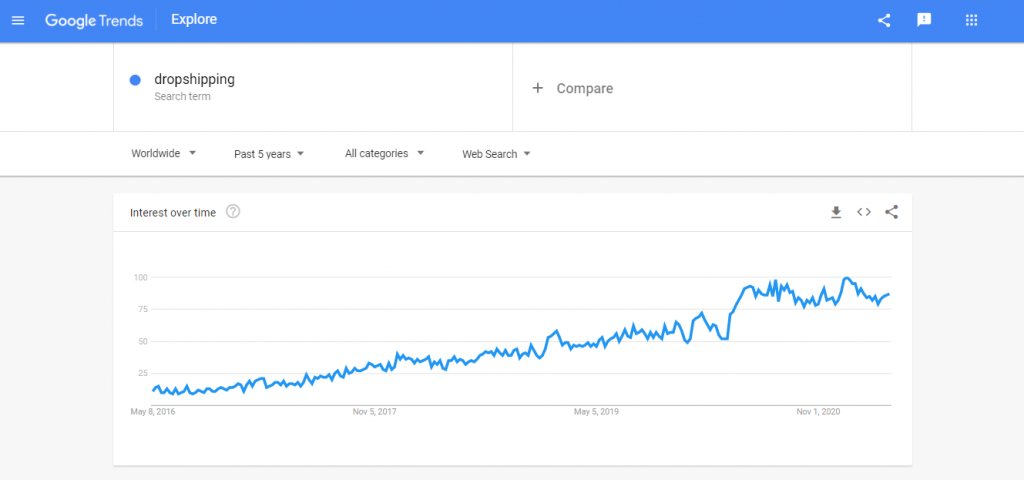Open the Past 5 years dropdown

tap(269, 154)
